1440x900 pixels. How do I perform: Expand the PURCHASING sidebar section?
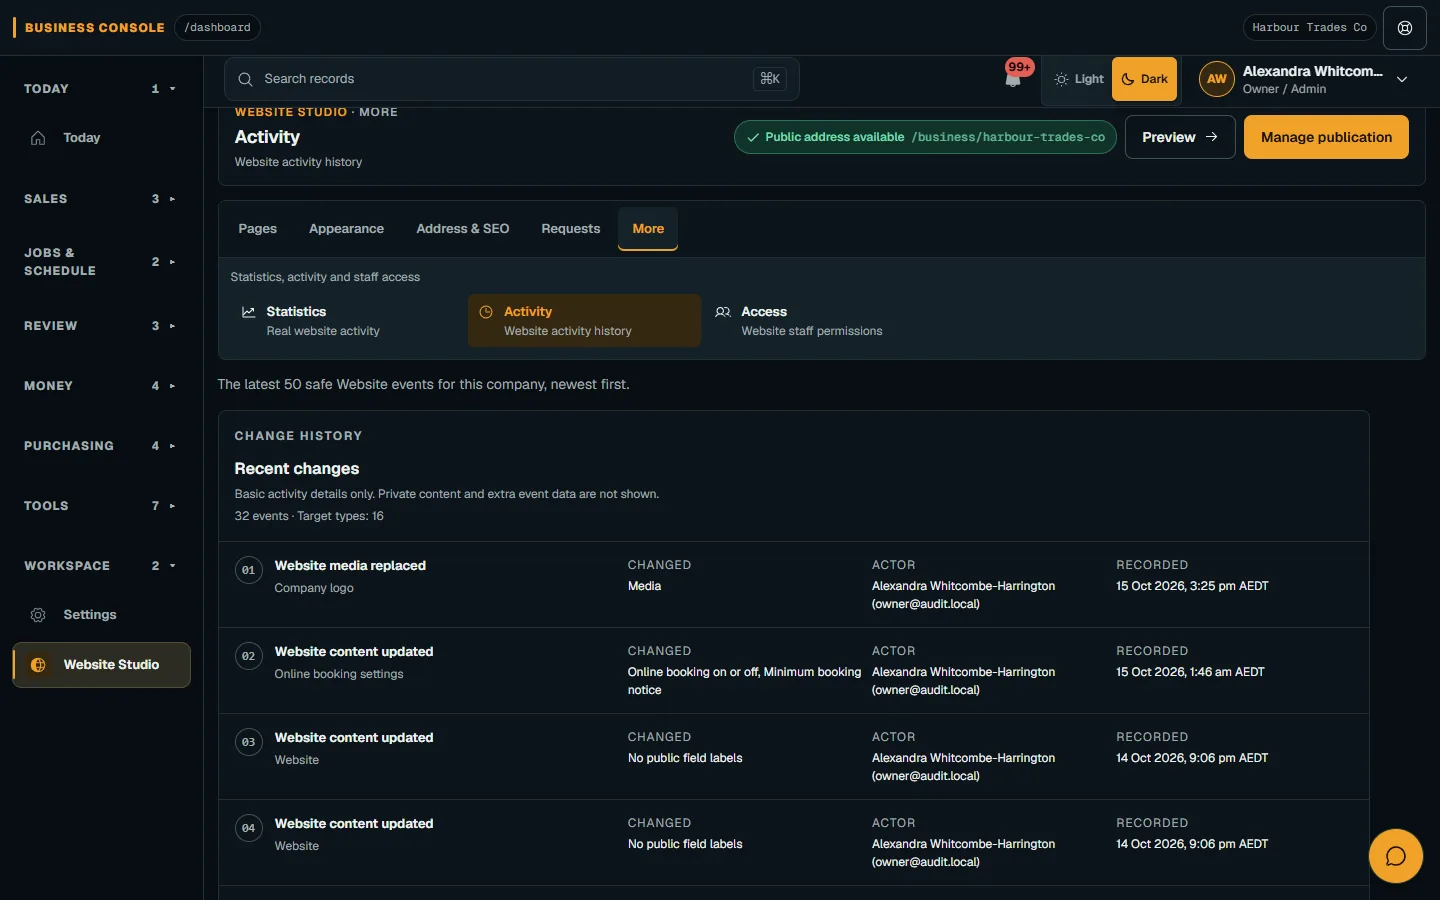[x=101, y=446]
